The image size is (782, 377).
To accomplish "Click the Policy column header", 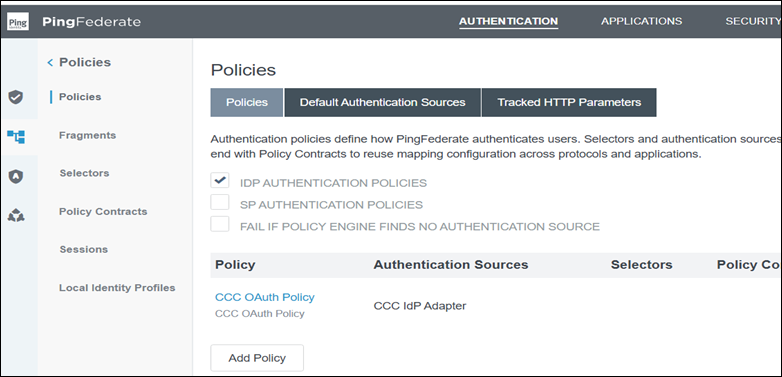I will (x=235, y=265).
